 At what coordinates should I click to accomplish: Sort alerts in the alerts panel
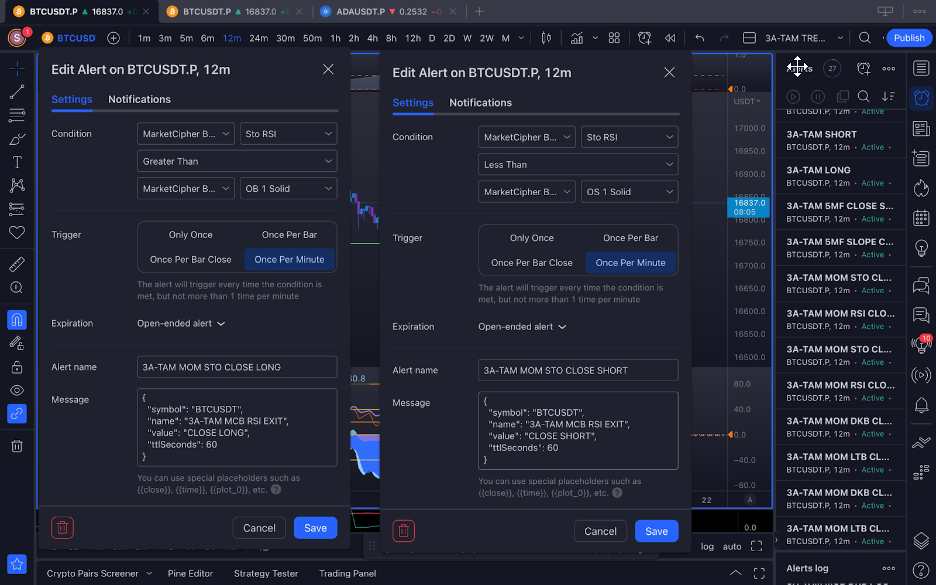click(888, 97)
